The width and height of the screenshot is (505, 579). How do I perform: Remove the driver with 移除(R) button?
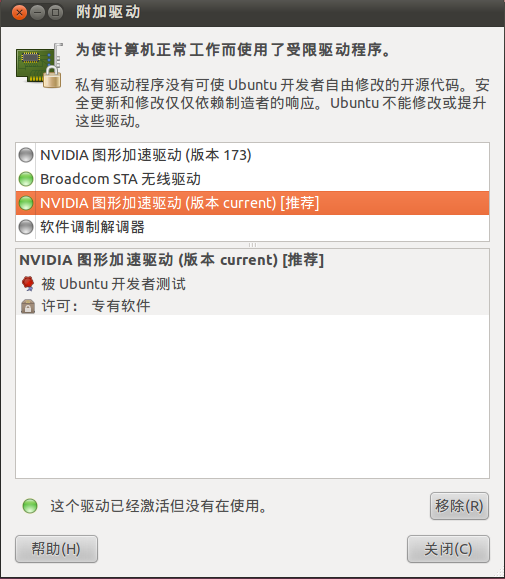459,506
